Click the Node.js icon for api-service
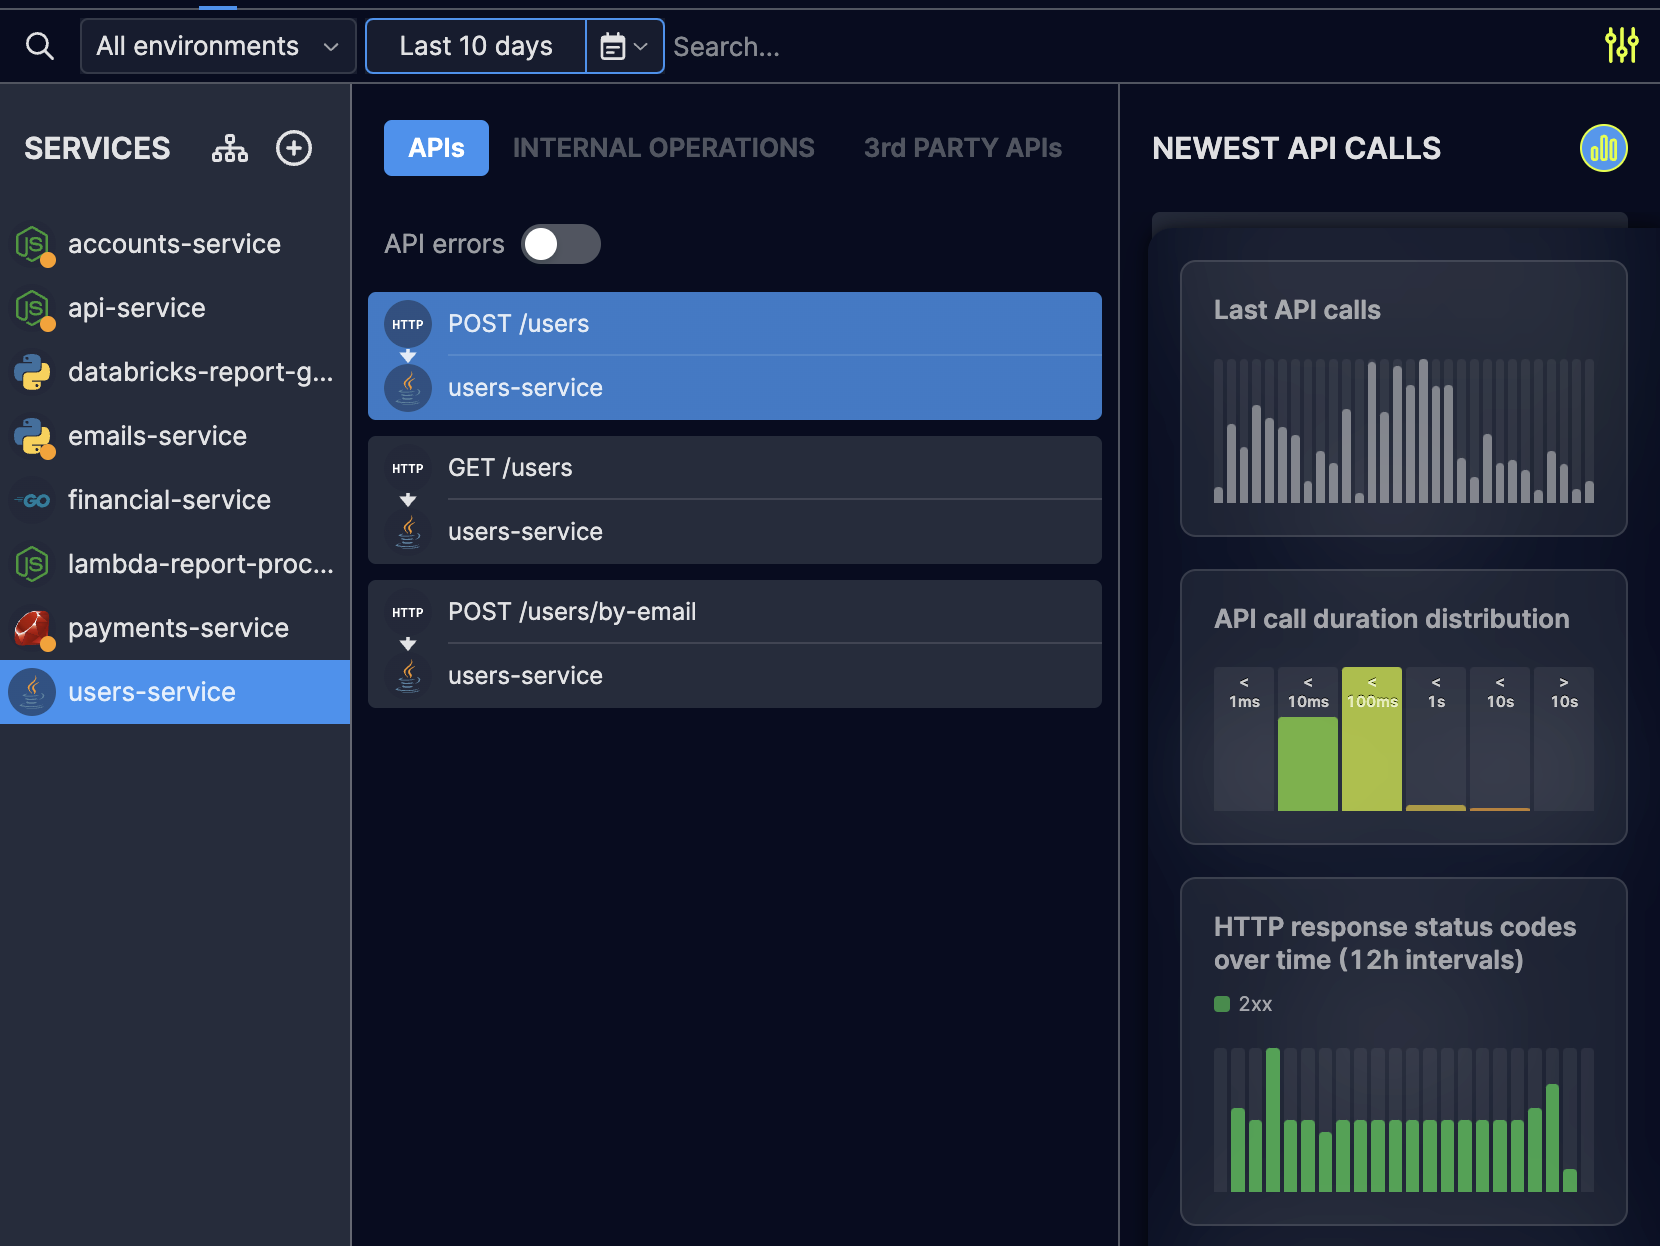1660x1246 pixels. (33, 308)
